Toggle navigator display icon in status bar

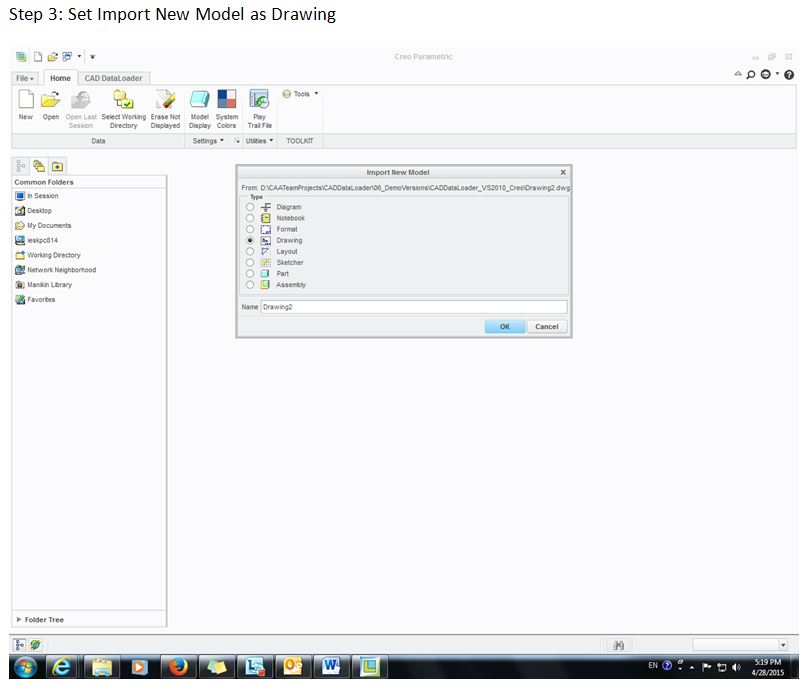20,645
